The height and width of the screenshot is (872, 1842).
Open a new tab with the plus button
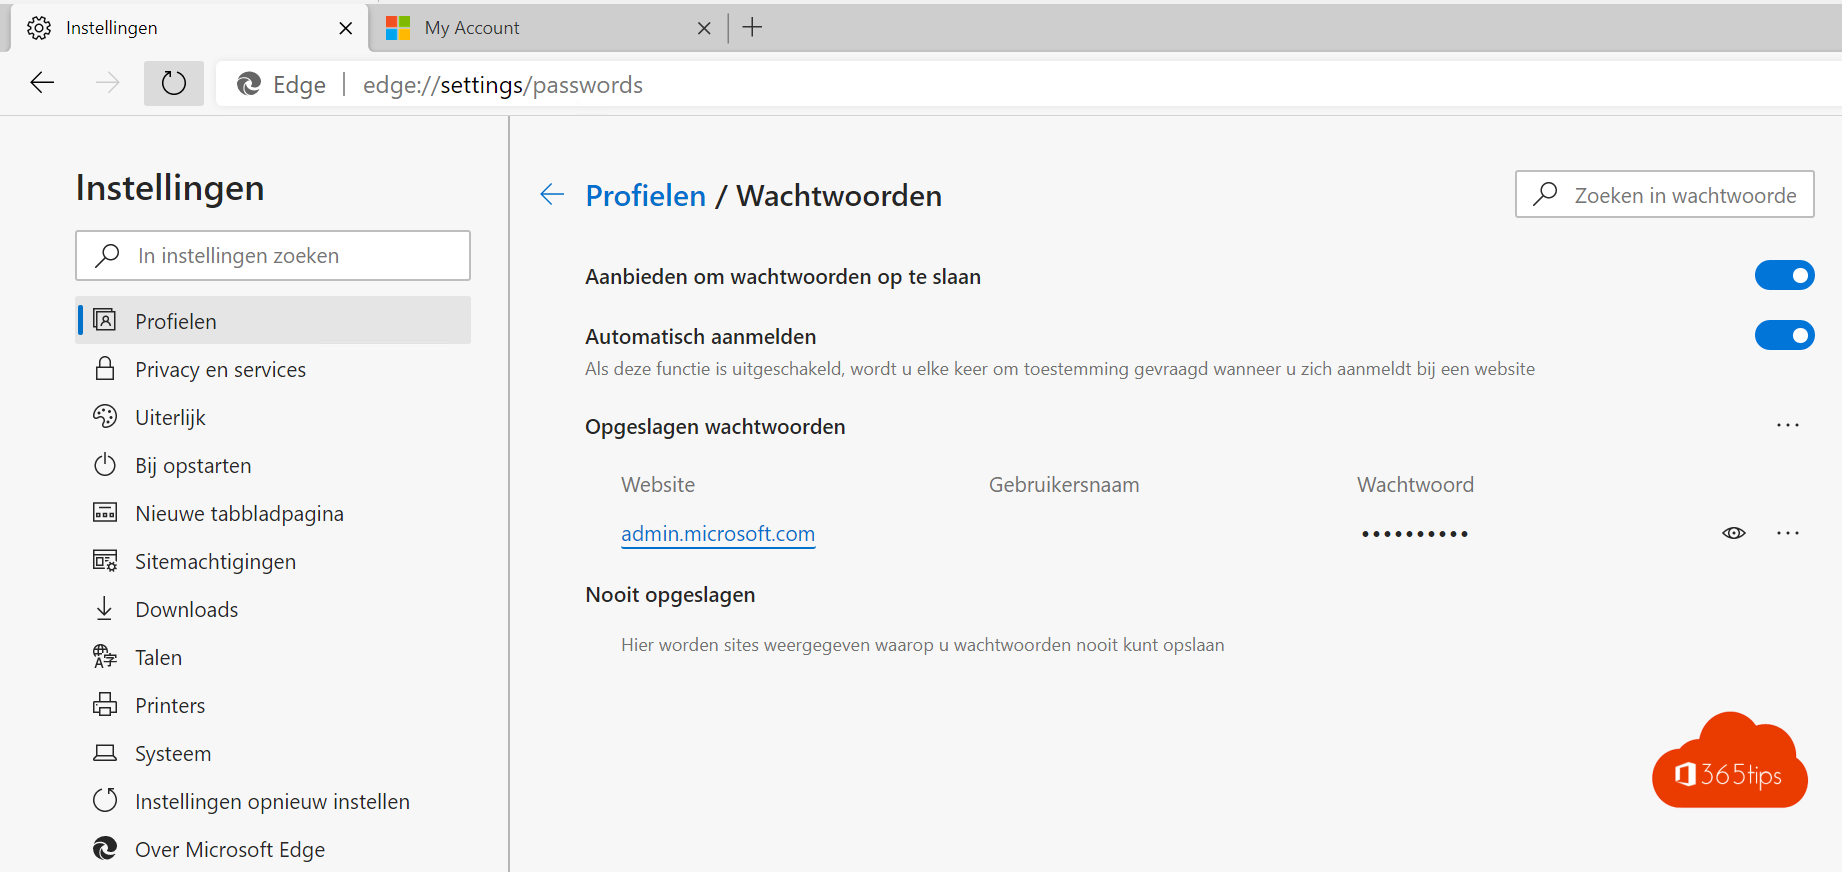coord(753,28)
